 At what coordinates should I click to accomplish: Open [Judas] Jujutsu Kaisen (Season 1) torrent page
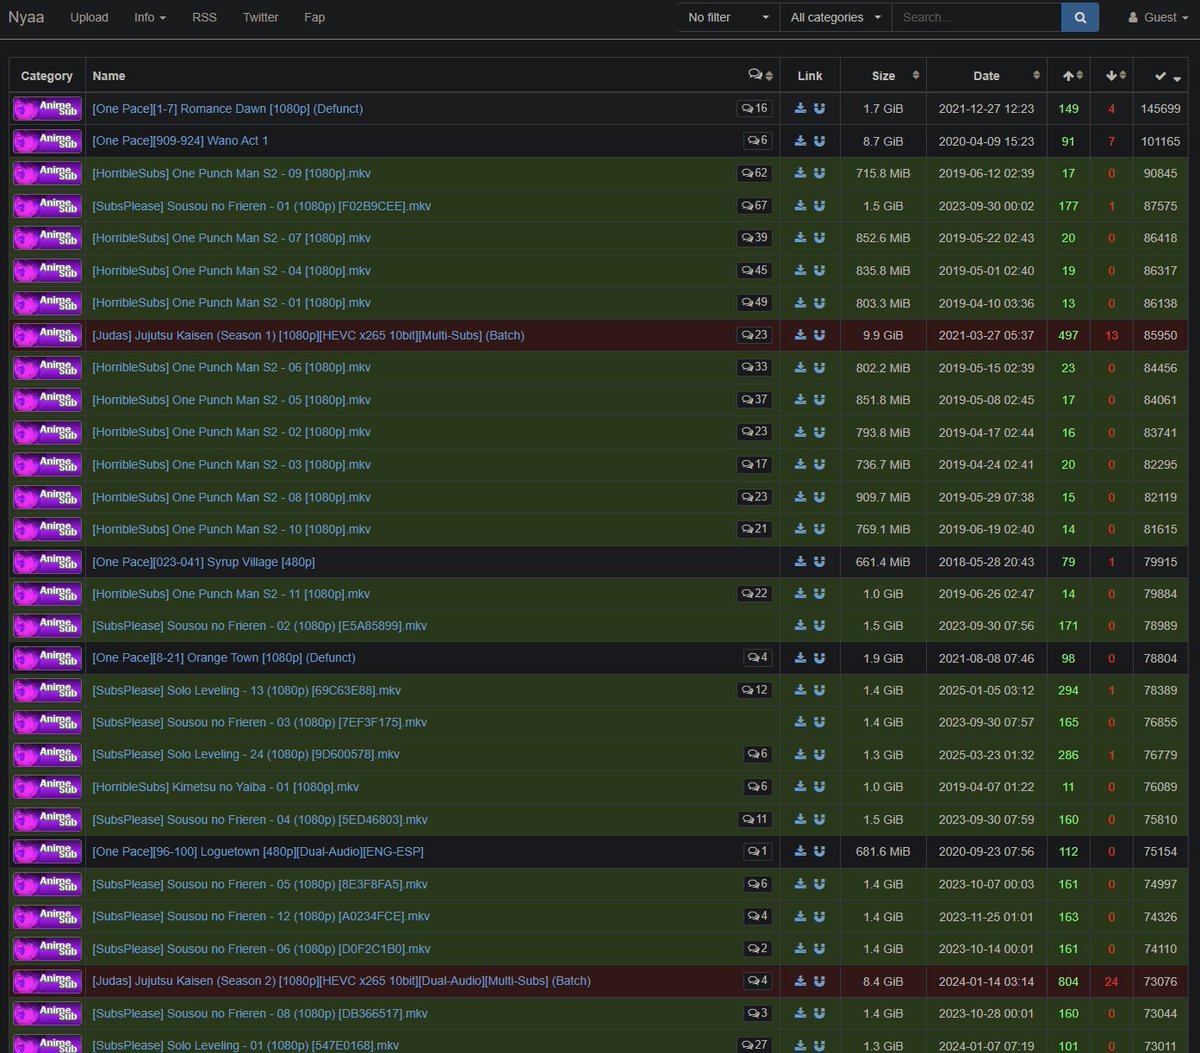(x=308, y=335)
